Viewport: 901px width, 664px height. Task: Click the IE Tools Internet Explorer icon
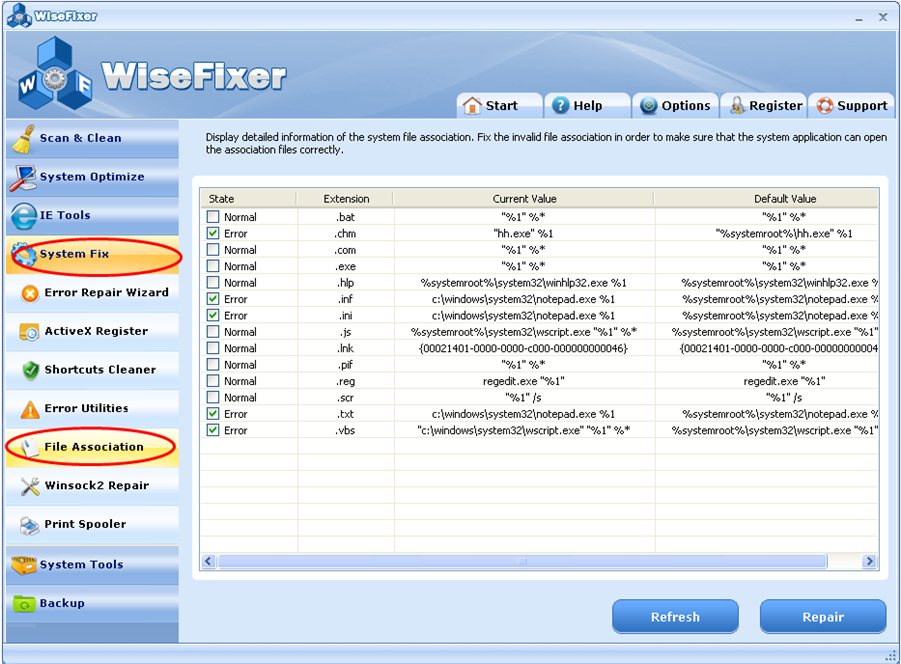pos(24,216)
